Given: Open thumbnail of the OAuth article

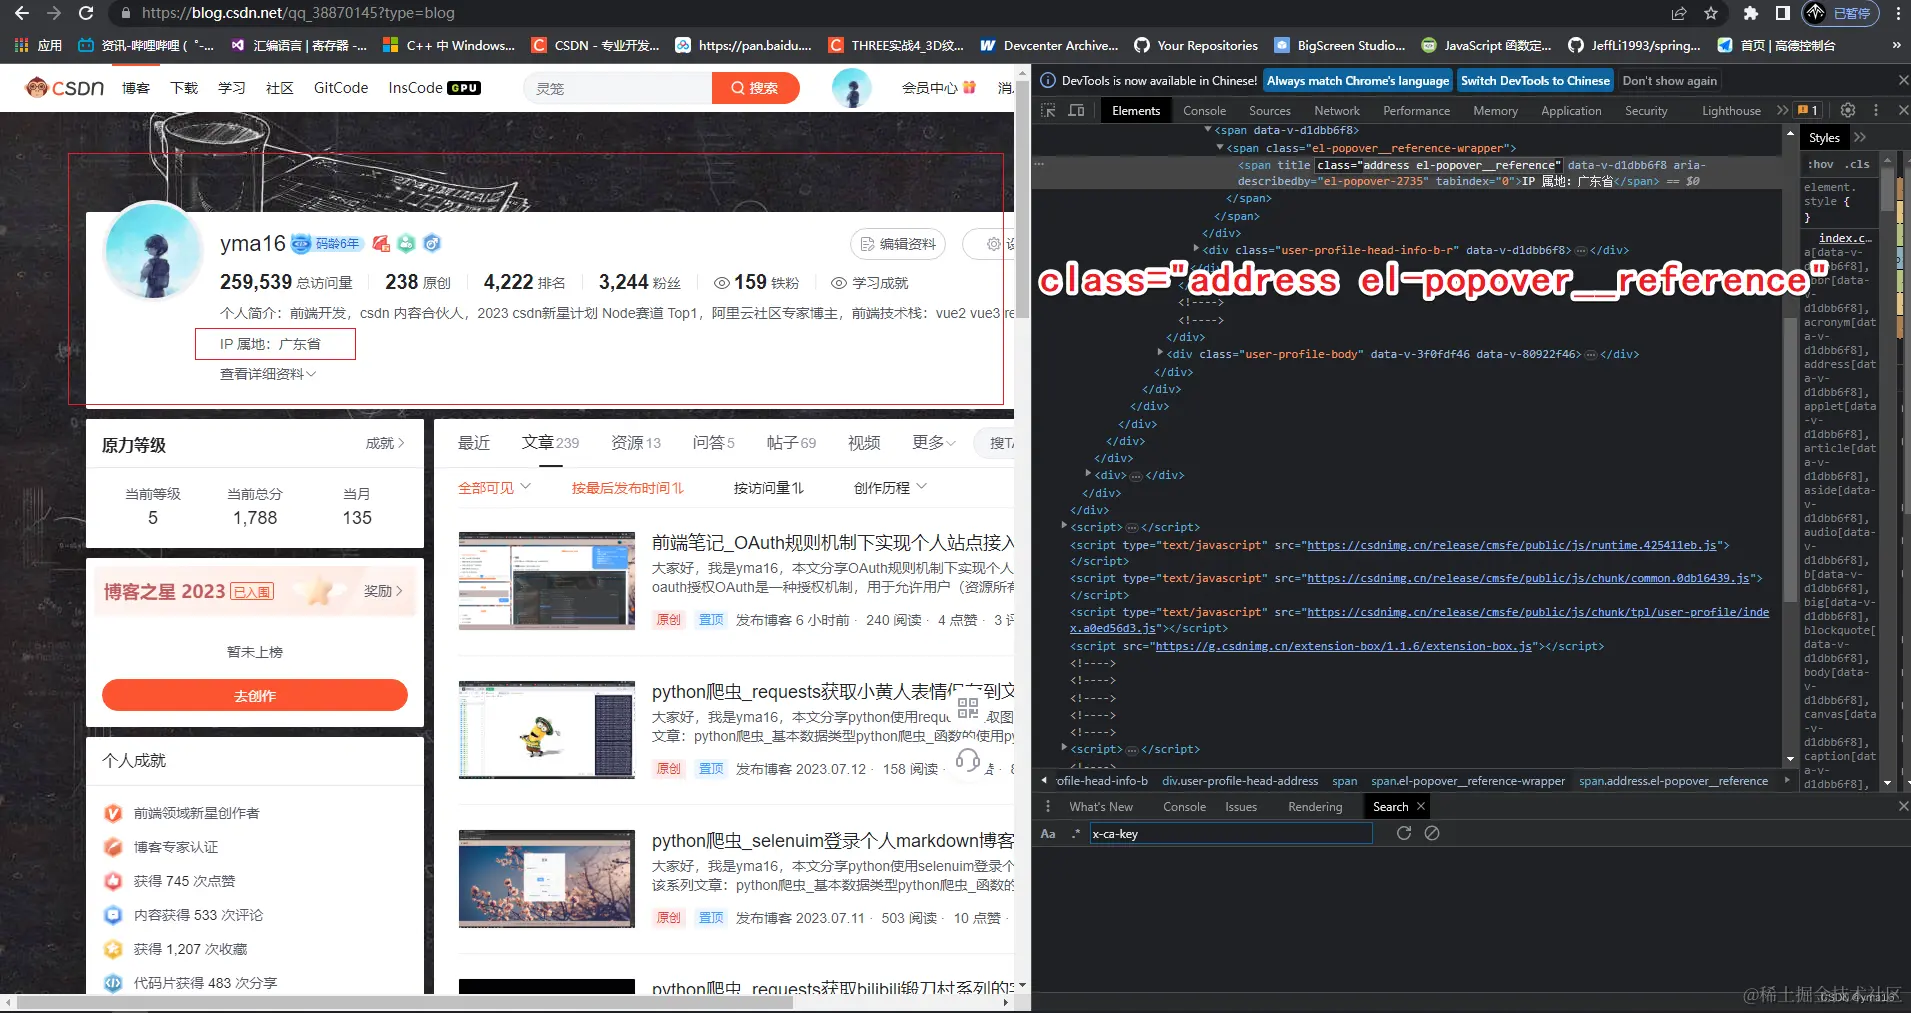Looking at the screenshot, I should [546, 580].
